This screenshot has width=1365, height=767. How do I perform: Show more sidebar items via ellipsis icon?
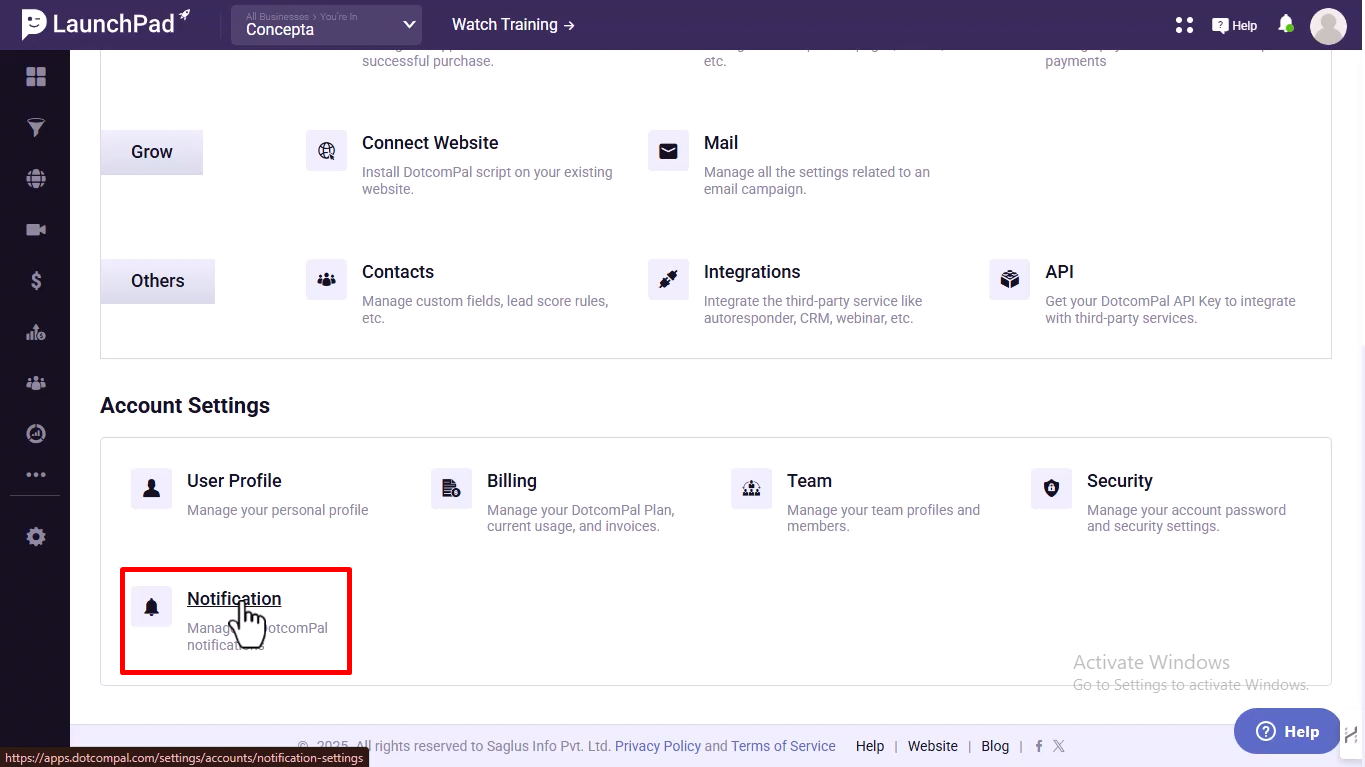36,475
